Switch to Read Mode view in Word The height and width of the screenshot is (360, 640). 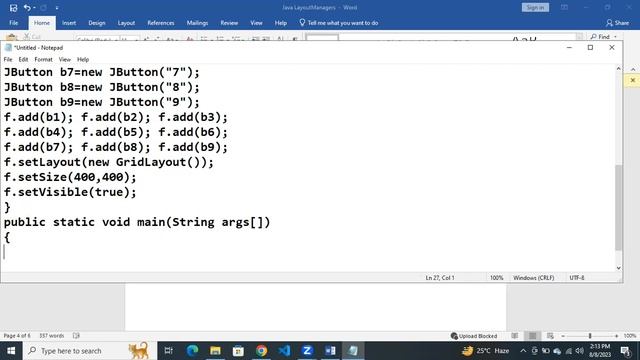click(515, 336)
